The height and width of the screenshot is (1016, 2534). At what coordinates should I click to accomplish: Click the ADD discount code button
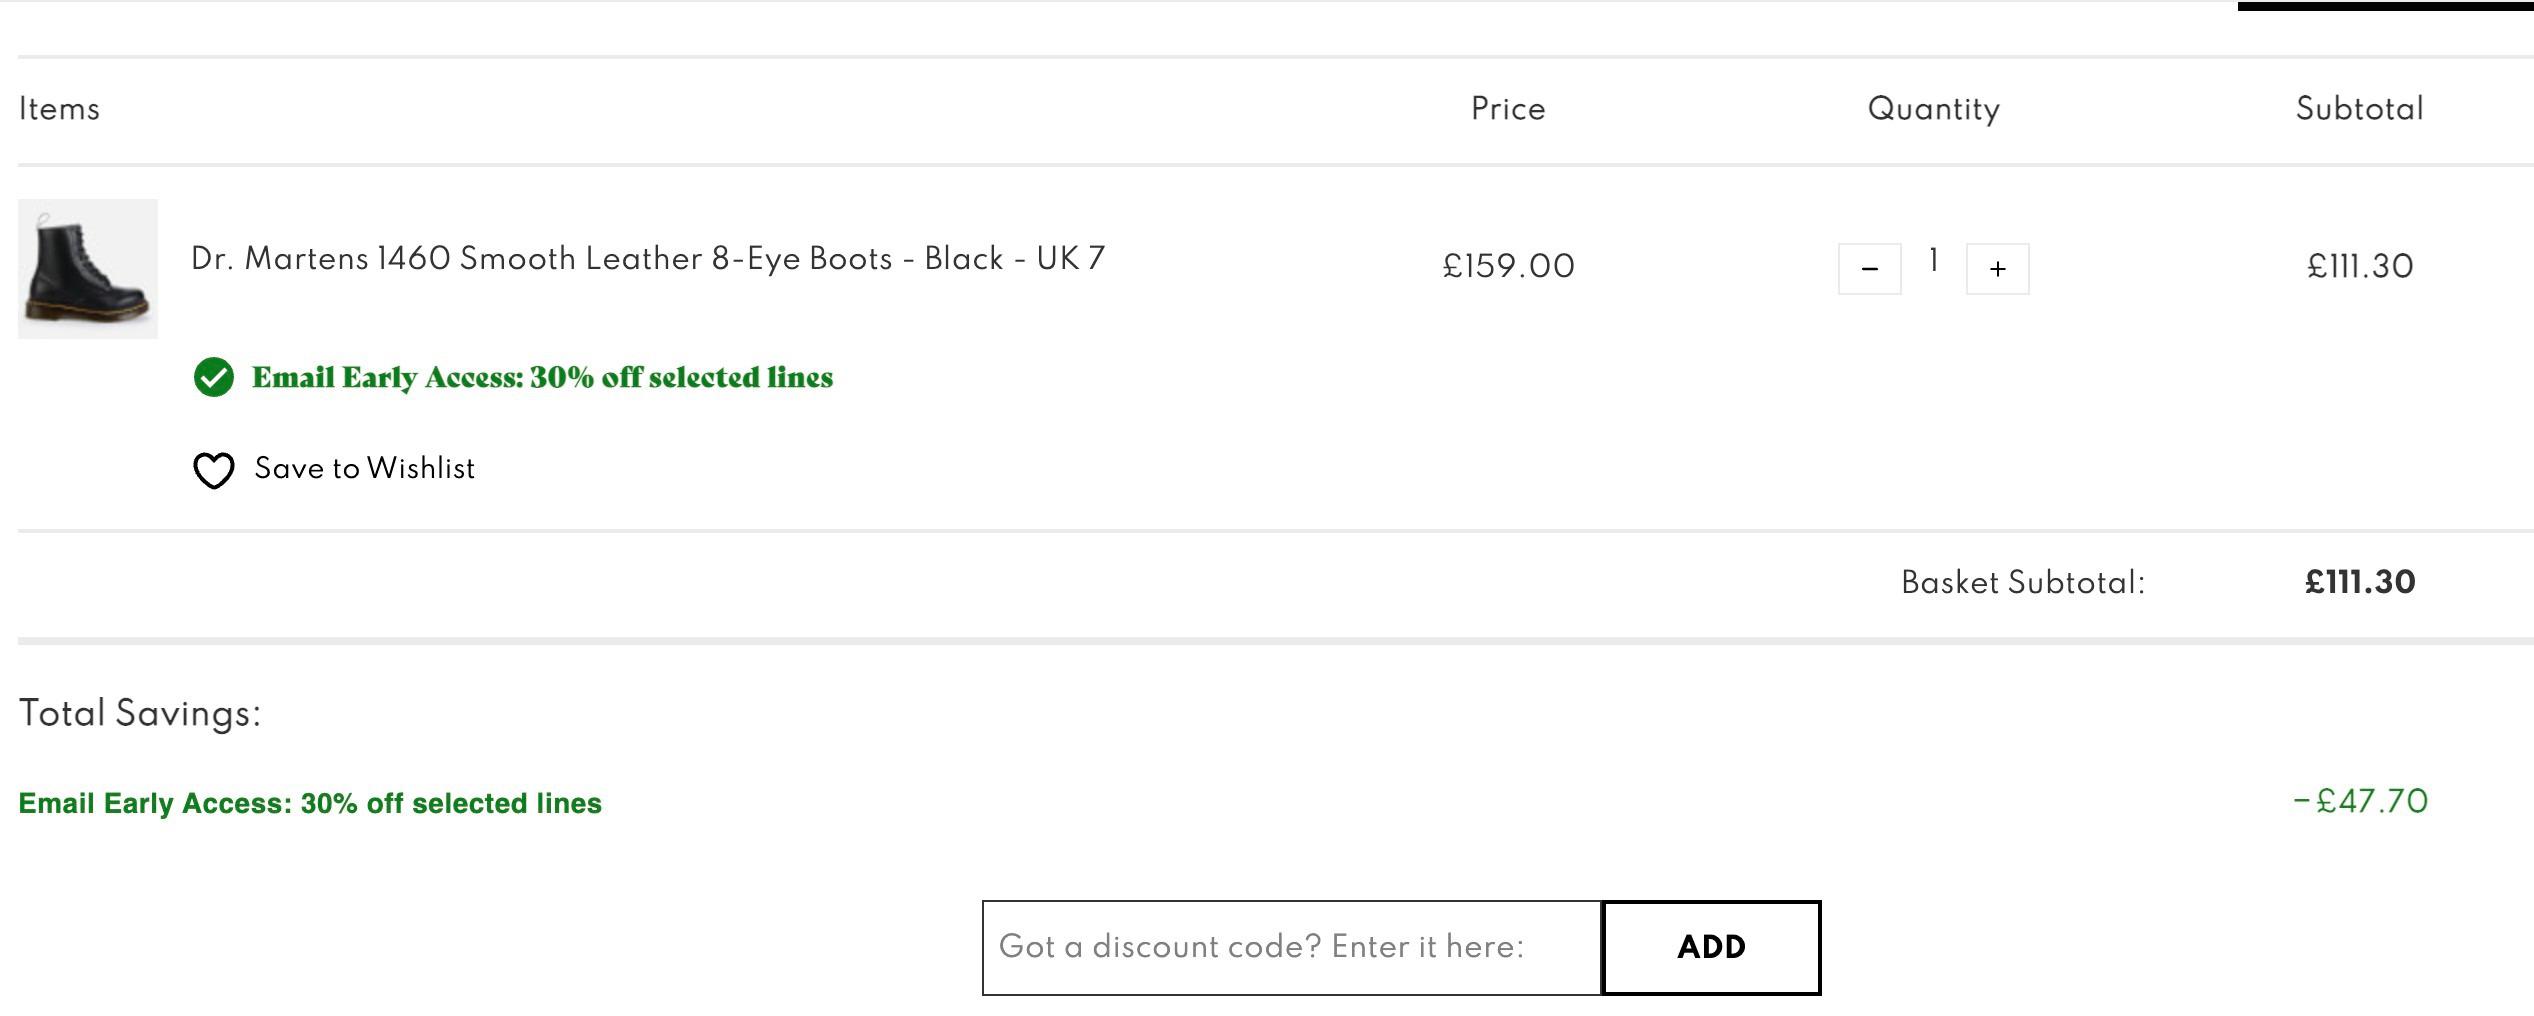pos(1711,947)
